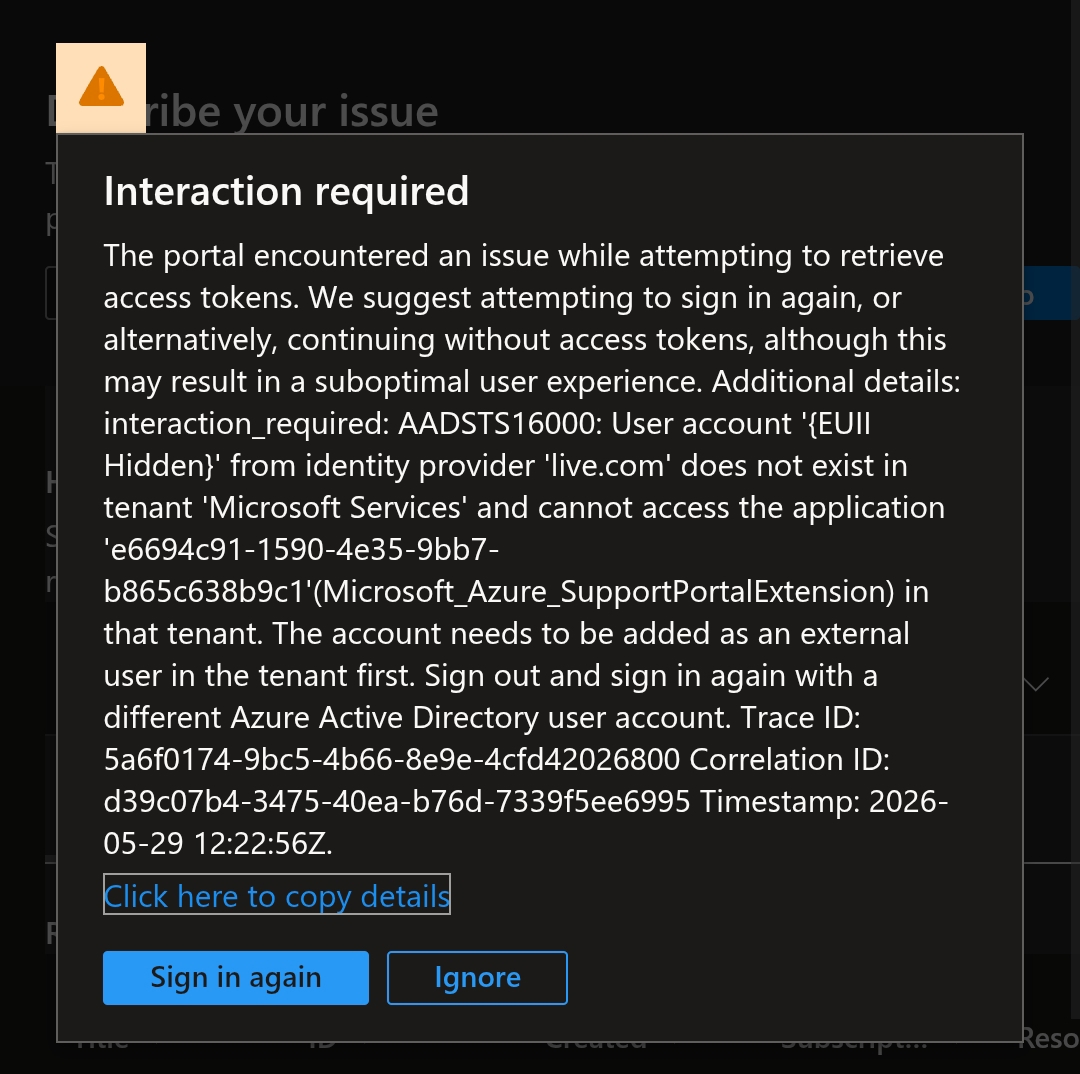This screenshot has width=1080, height=1074.
Task: Dismiss the error with the Ignore button
Action: click(x=477, y=978)
